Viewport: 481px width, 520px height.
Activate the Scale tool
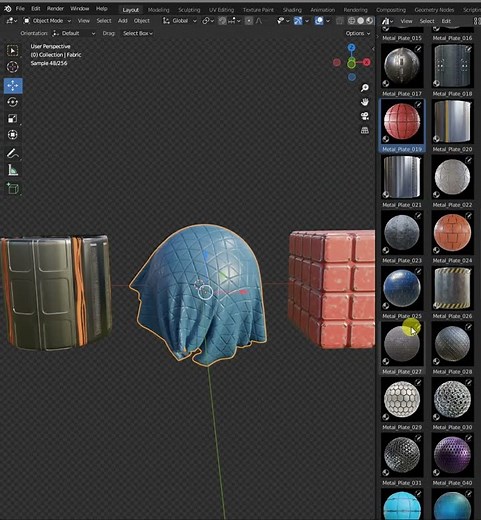[x=13, y=118]
